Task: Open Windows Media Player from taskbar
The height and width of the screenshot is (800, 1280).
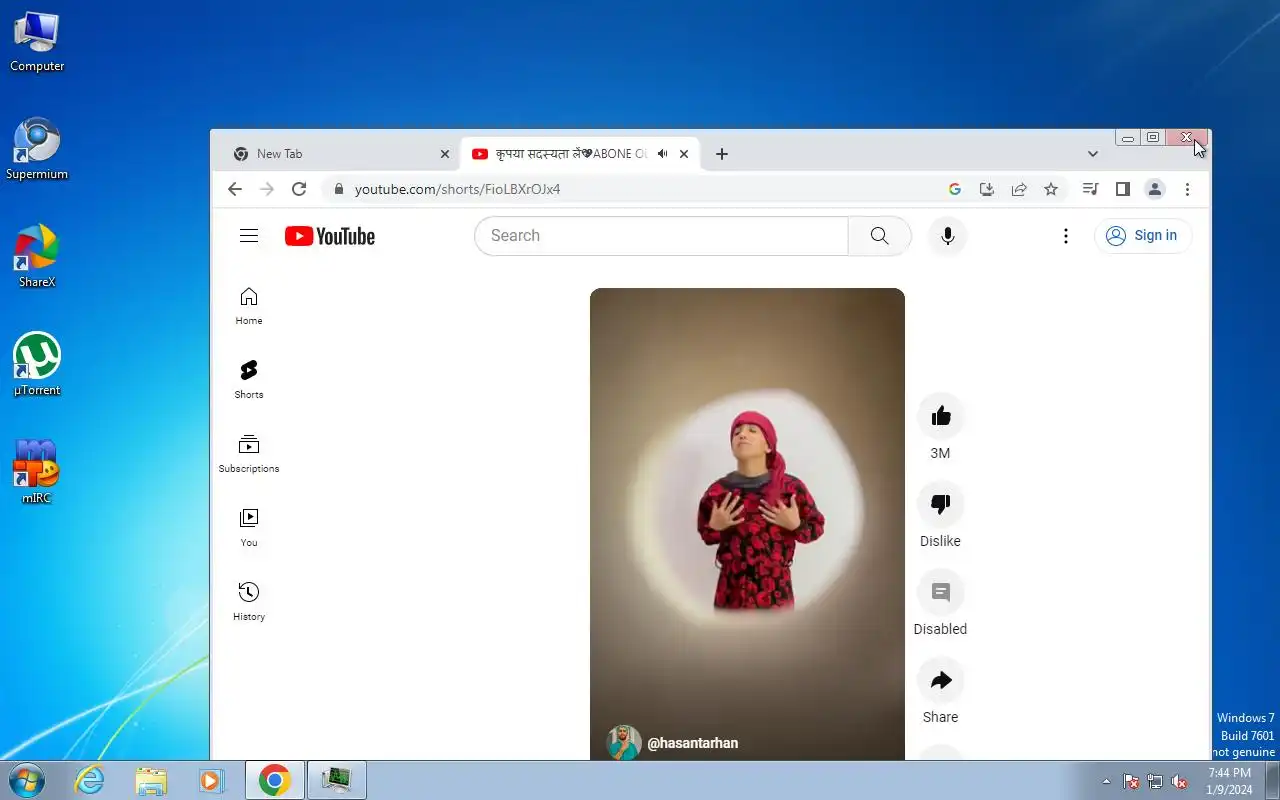Action: [x=212, y=780]
